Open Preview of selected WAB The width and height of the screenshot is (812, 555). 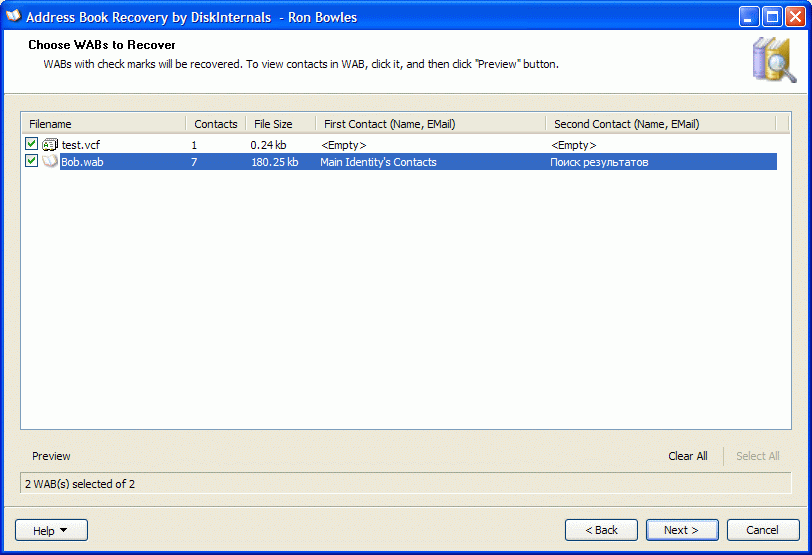[x=51, y=456]
